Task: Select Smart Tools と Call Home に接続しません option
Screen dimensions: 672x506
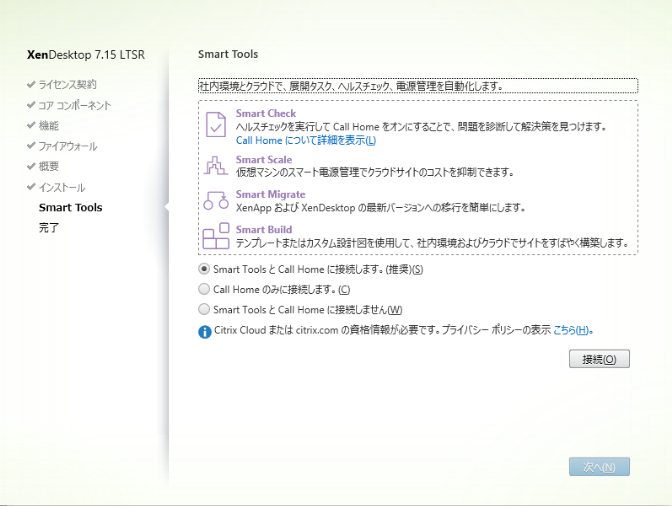Action: 204,309
